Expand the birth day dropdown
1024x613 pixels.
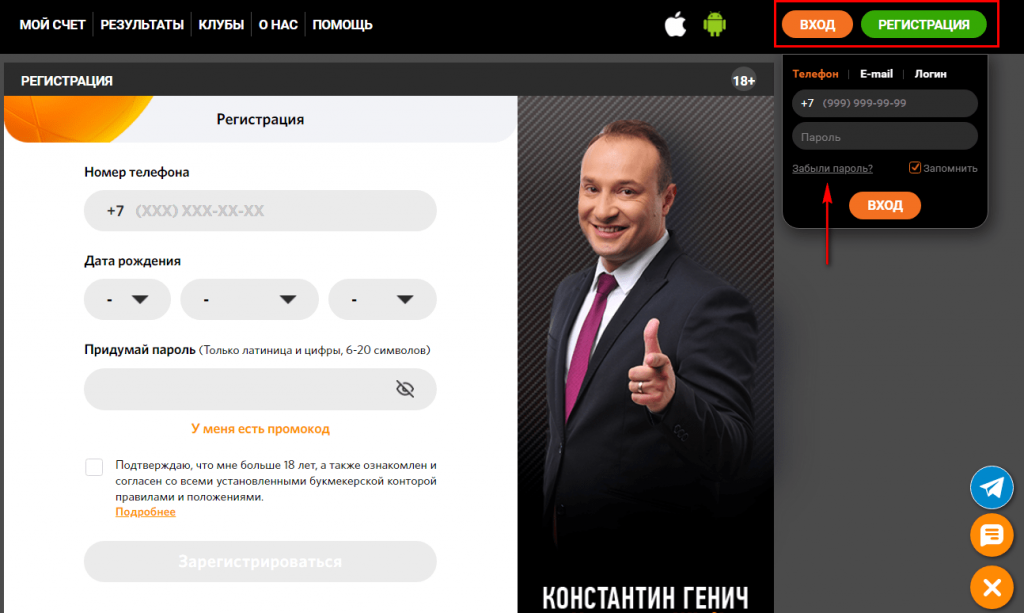pyautogui.click(x=127, y=299)
